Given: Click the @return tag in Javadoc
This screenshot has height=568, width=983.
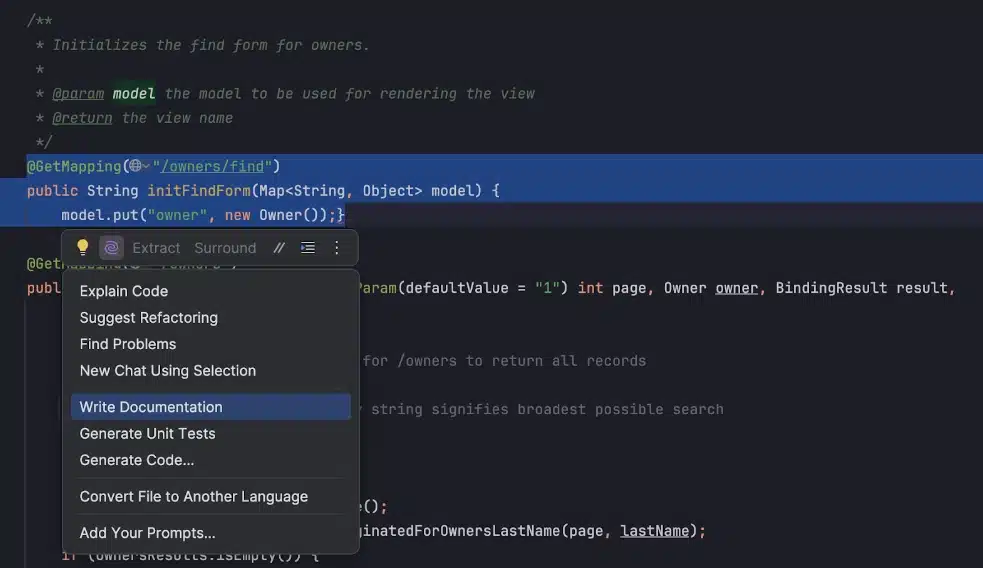Looking at the screenshot, I should pos(82,118).
